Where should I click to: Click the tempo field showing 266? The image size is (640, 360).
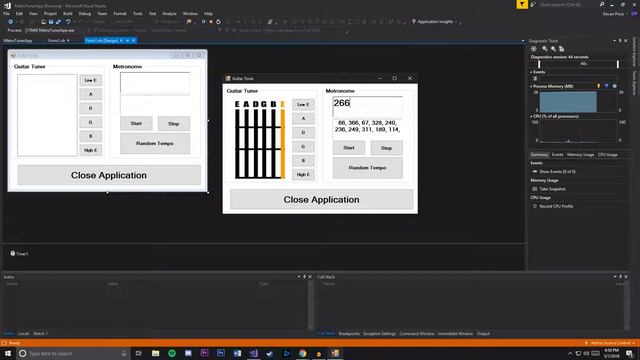point(368,107)
